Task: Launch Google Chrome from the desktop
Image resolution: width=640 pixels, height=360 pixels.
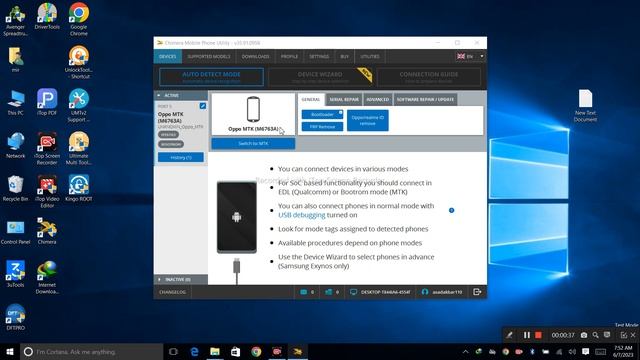Action: pyautogui.click(x=78, y=20)
